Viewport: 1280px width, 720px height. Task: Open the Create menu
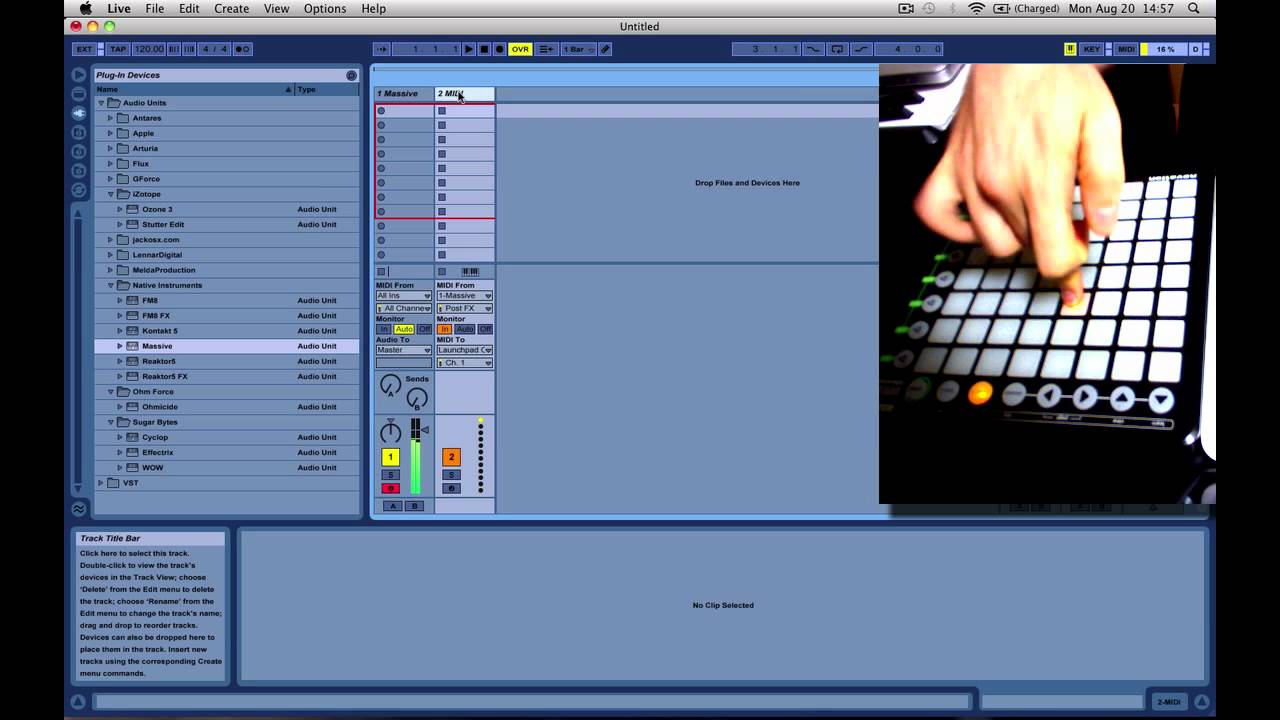(x=231, y=8)
